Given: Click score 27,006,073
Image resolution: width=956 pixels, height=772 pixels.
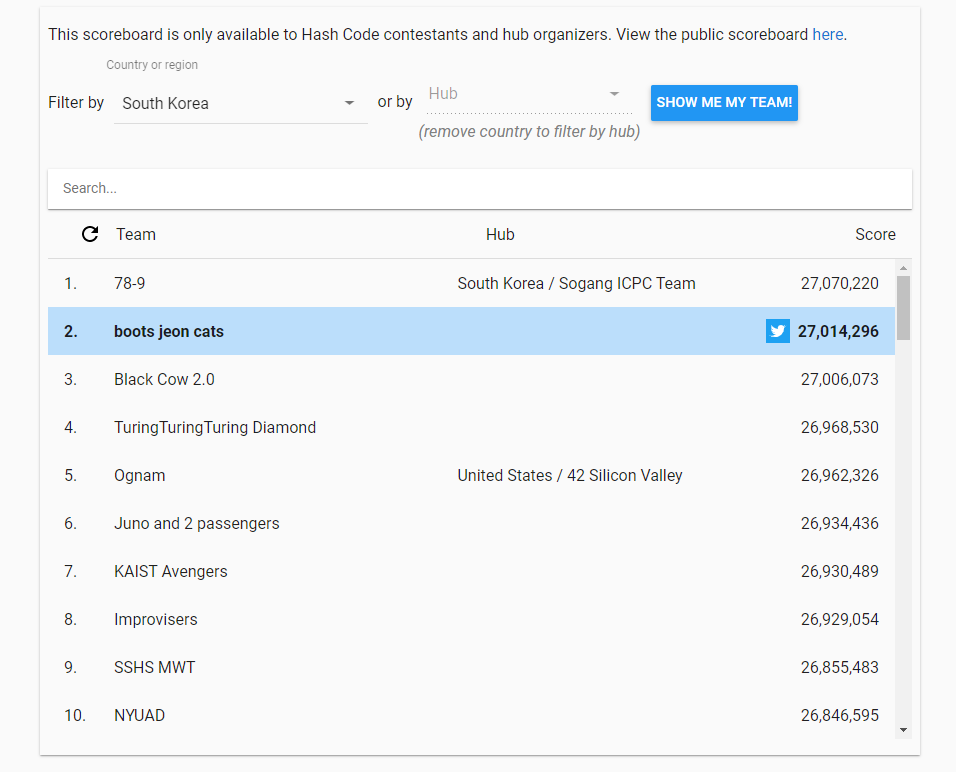Looking at the screenshot, I should click(x=840, y=379).
